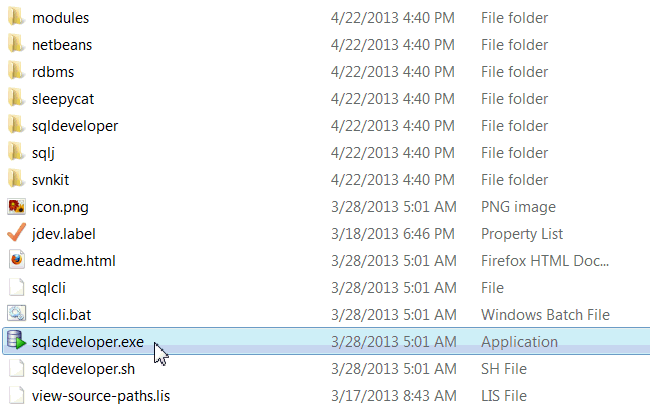Select the sqldeveloper folder name
Screen dimensions: 650x409
tap(75, 125)
